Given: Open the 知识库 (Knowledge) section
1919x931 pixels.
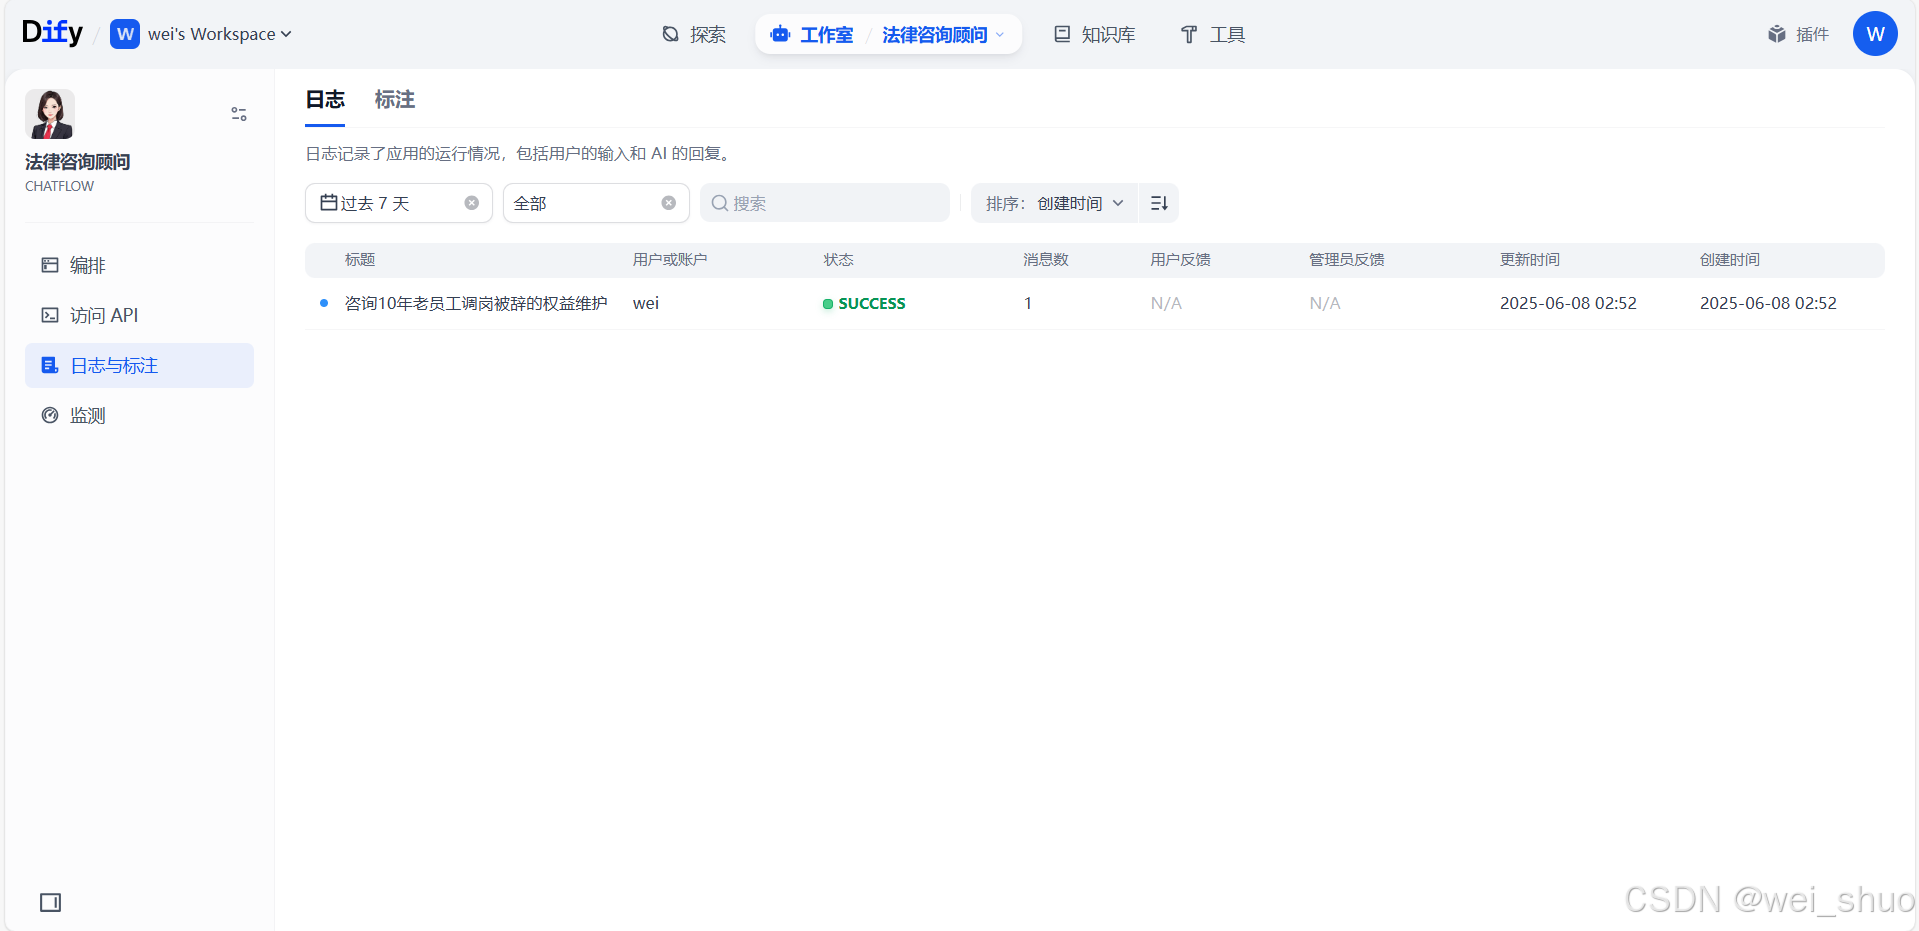Looking at the screenshot, I should coord(1093,34).
